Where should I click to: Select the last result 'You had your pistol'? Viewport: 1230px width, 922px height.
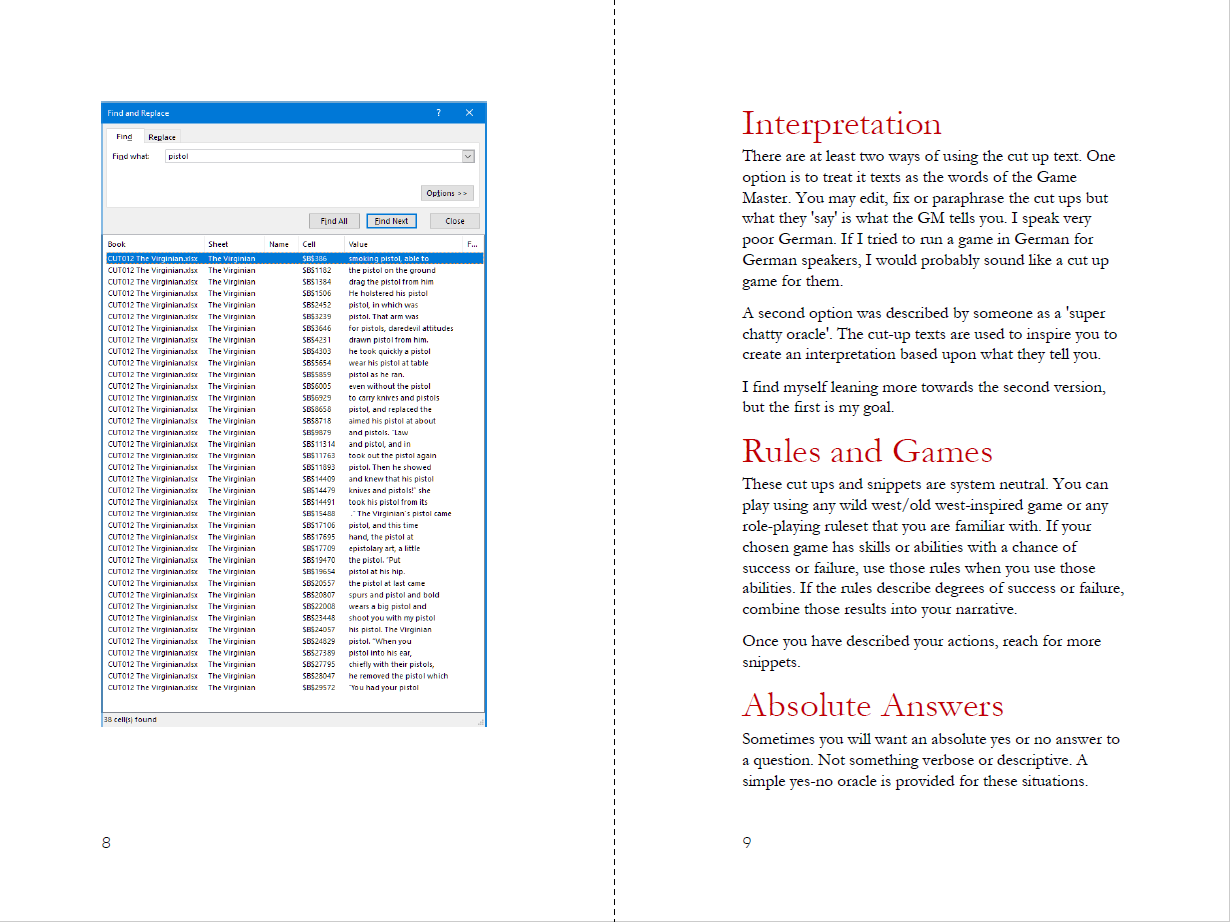coord(384,687)
